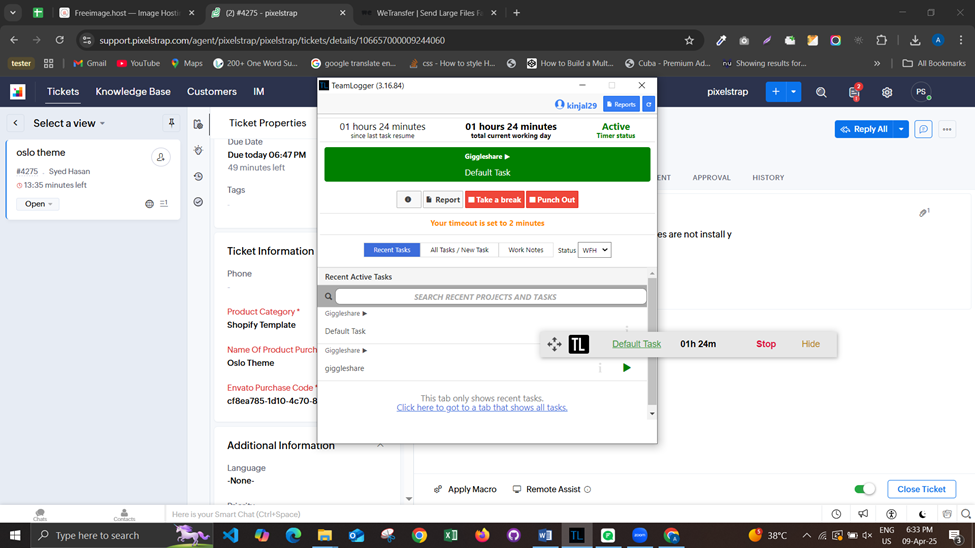The width and height of the screenshot is (975, 548).
Task: Click the announcement megaphone icon in bottom bar
Action: click(863, 514)
